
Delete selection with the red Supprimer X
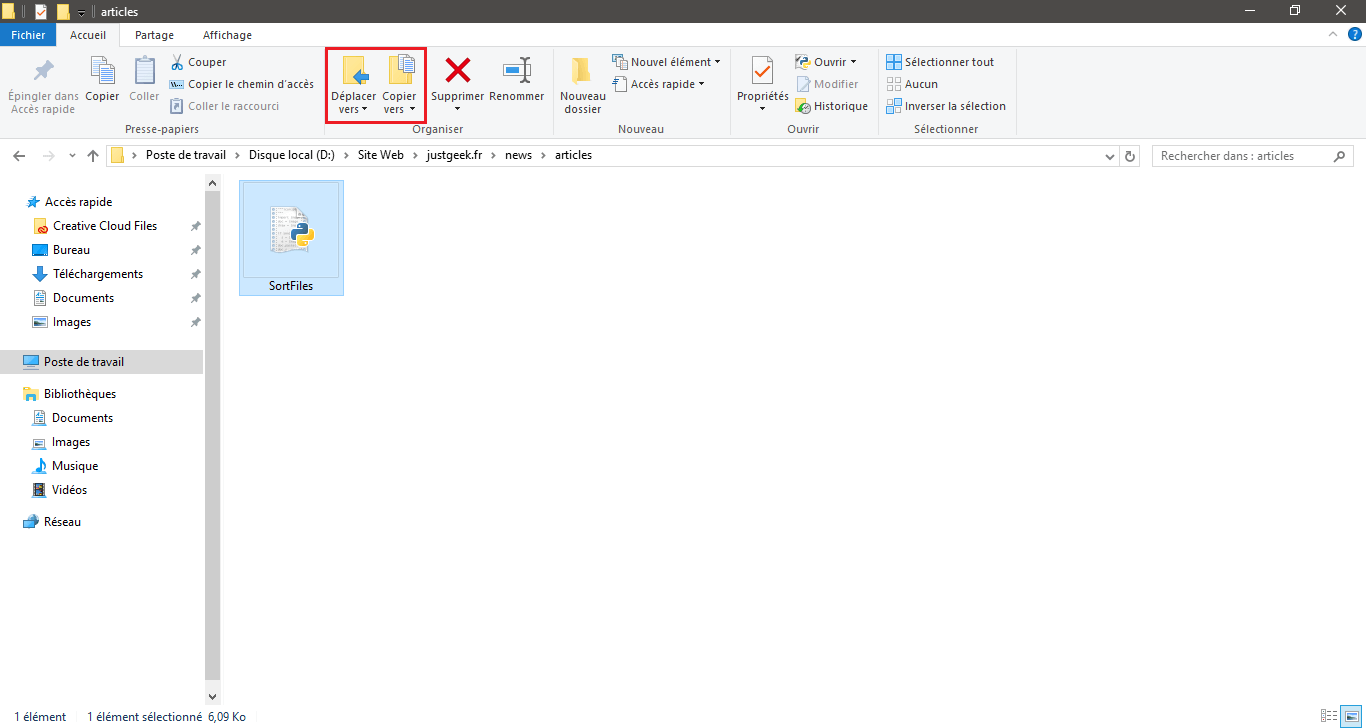(458, 70)
